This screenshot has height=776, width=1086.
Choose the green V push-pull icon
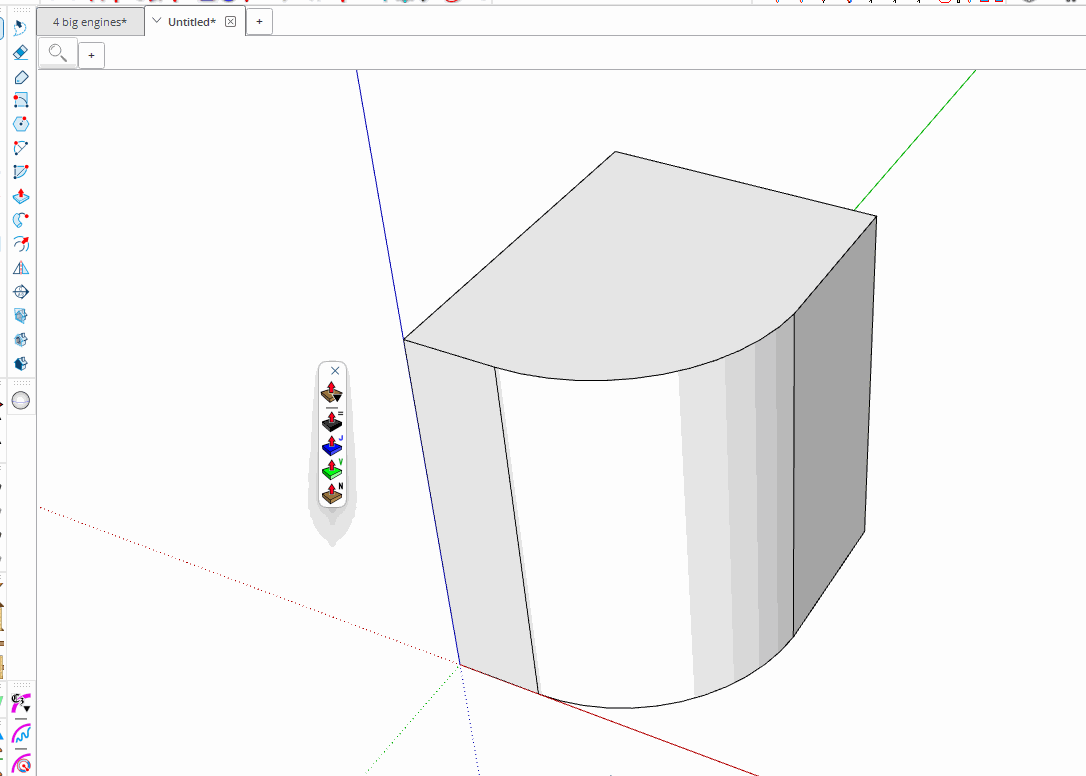[332, 469]
